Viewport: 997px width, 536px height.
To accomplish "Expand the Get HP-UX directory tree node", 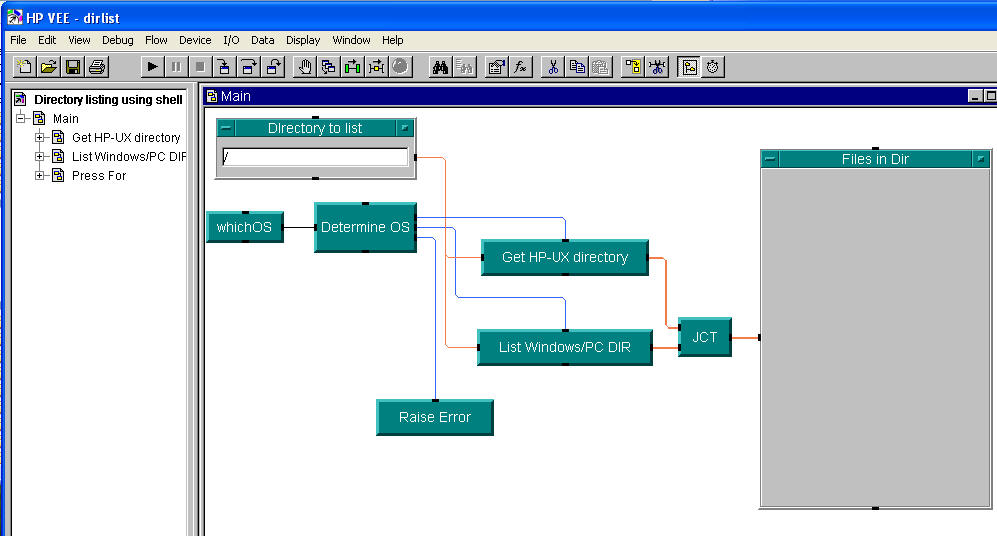I will (40, 138).
